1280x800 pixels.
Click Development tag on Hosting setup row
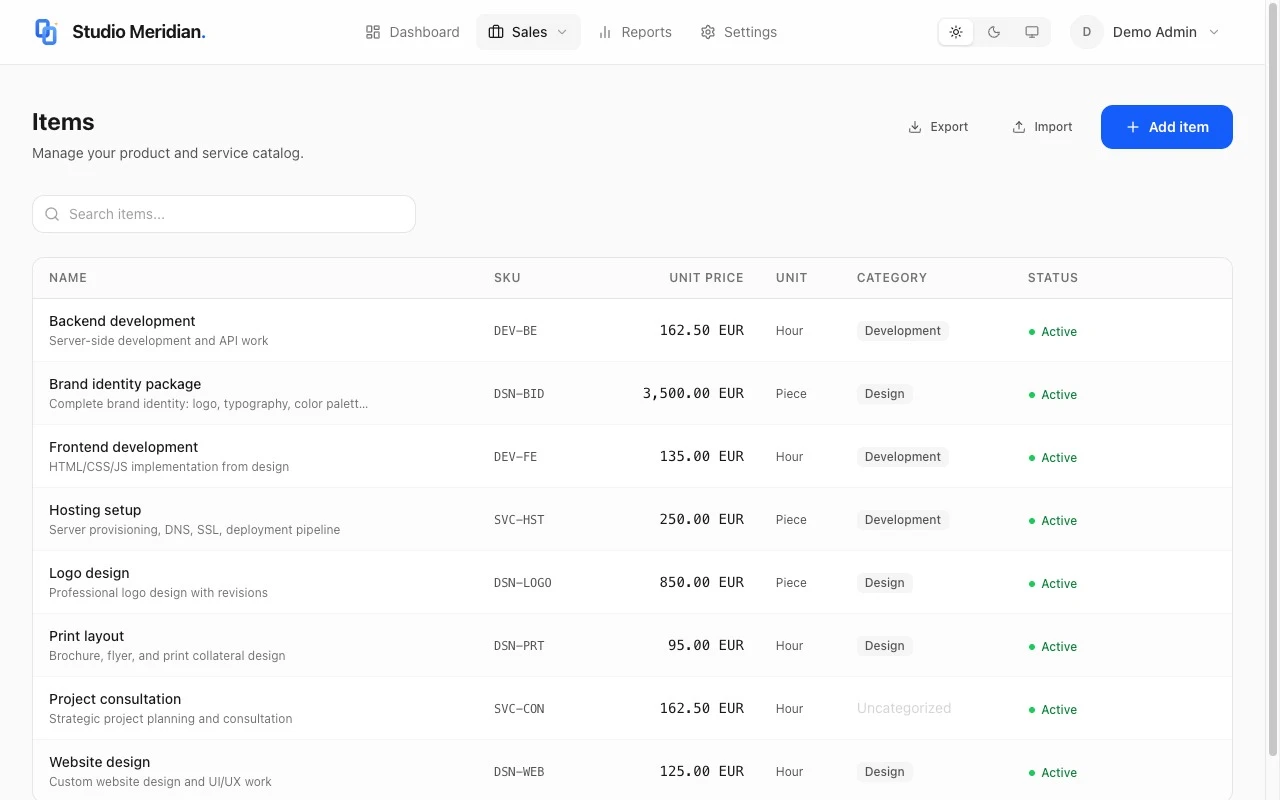pos(902,520)
